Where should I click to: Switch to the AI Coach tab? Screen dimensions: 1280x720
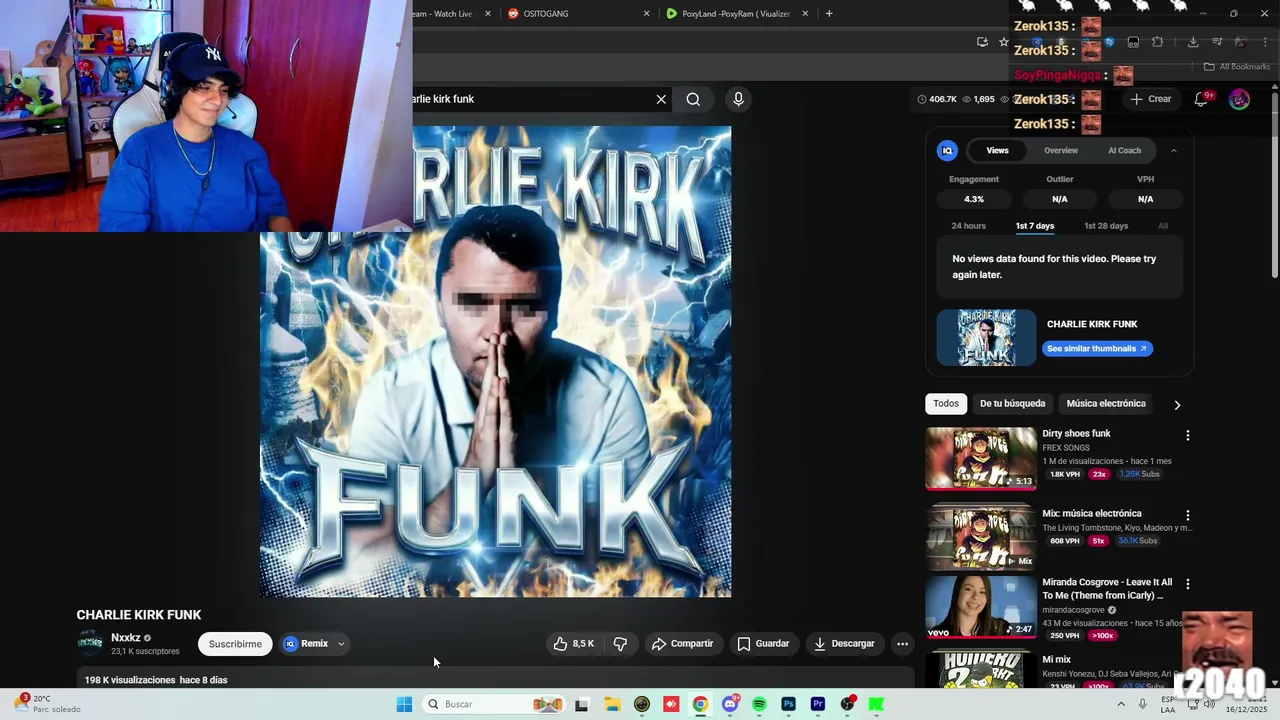pyautogui.click(x=1124, y=150)
